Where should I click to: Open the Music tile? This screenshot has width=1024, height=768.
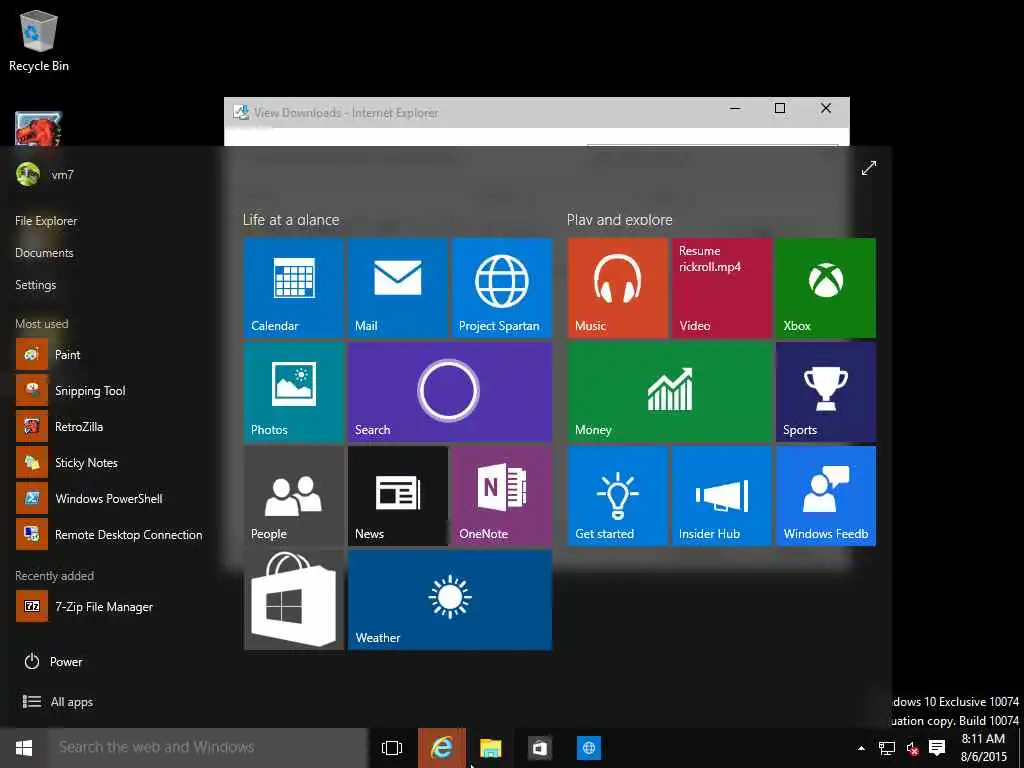pyautogui.click(x=617, y=288)
